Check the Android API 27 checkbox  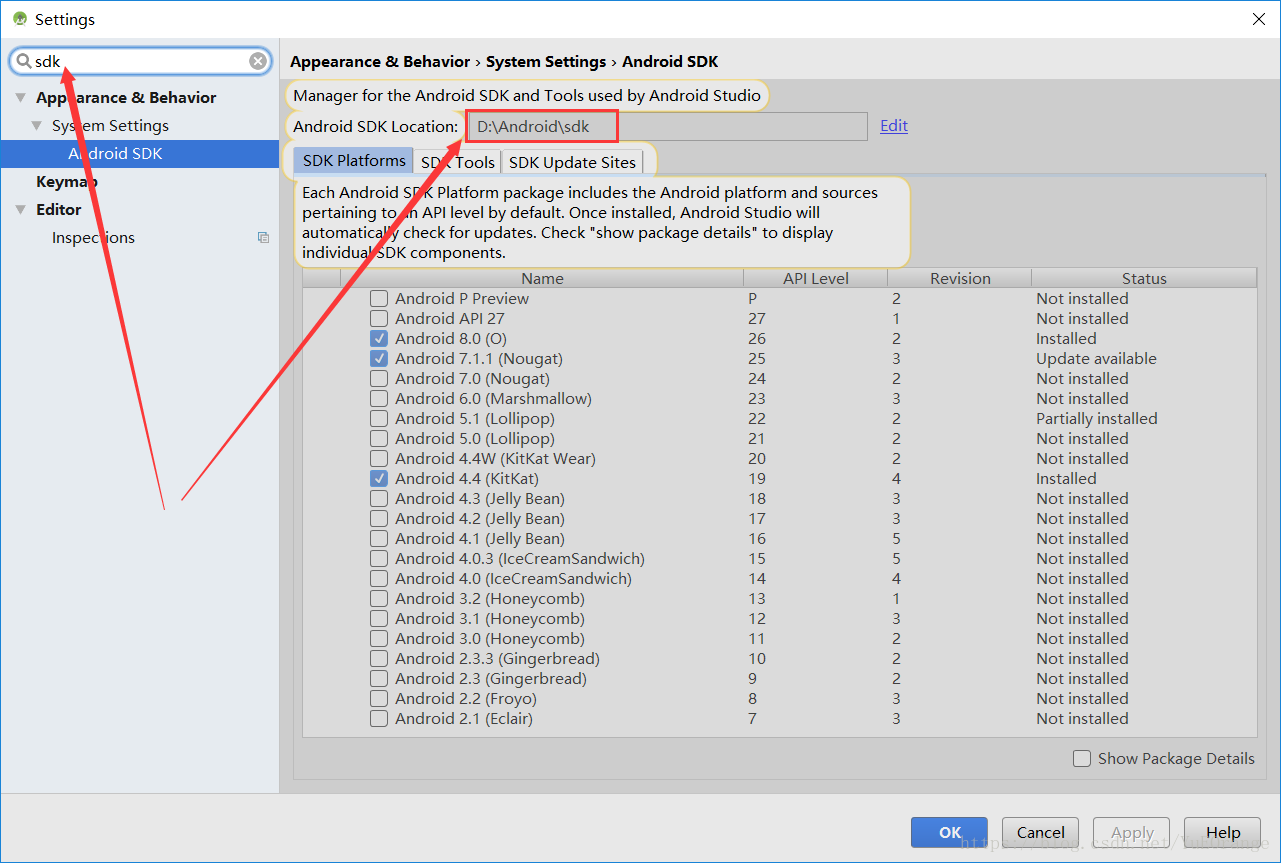(379, 318)
